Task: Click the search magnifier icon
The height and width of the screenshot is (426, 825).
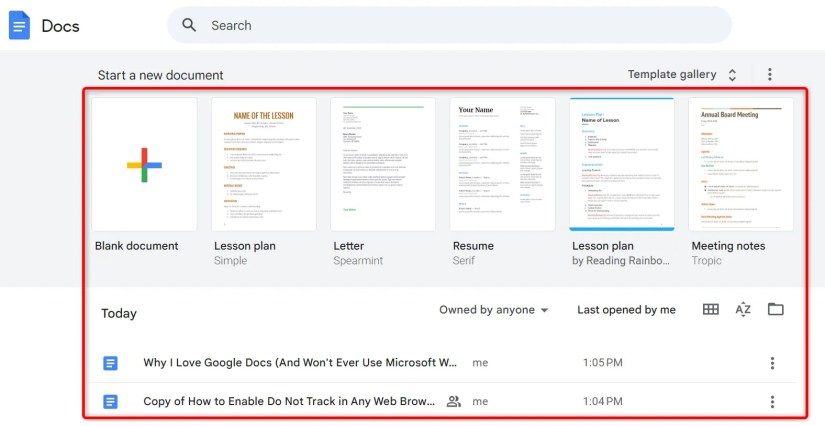Action: pos(189,25)
